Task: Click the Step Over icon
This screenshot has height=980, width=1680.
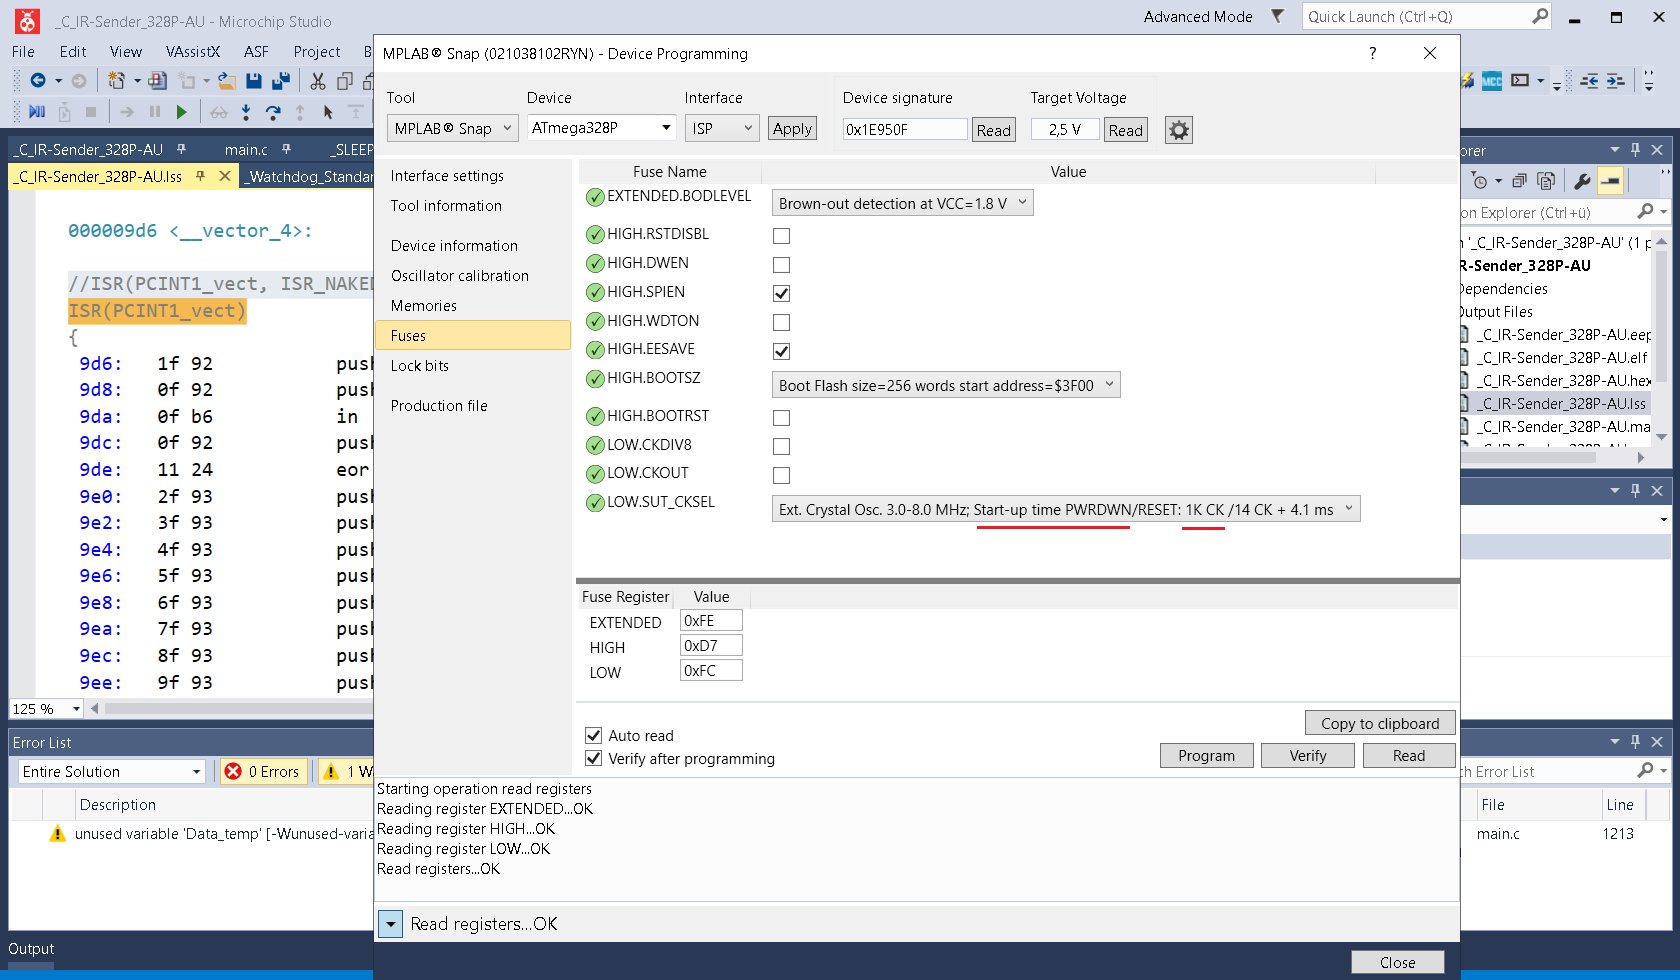Action: 273,112
